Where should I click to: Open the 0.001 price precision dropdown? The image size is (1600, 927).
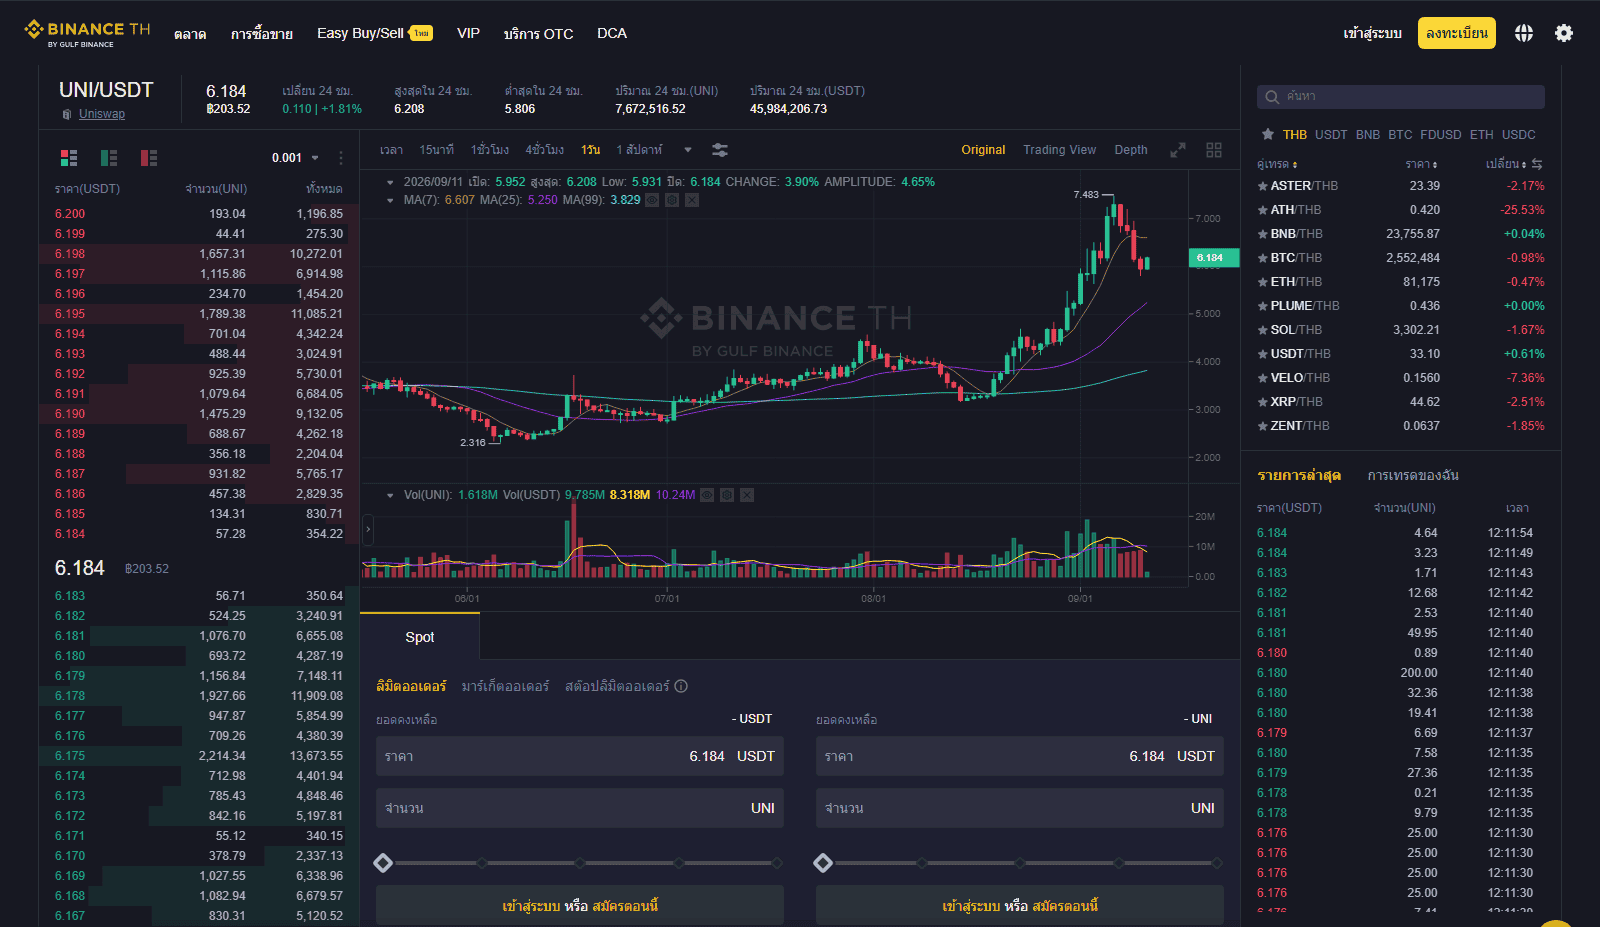tap(295, 158)
